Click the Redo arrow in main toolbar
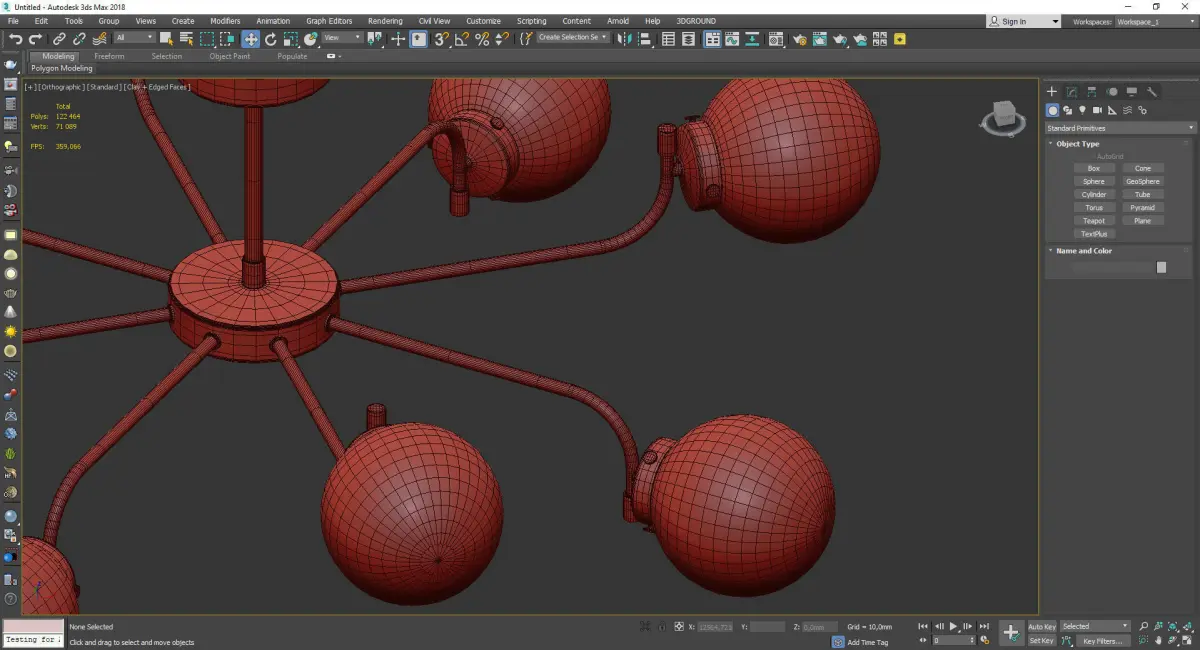The image size is (1200, 650). coord(35,39)
